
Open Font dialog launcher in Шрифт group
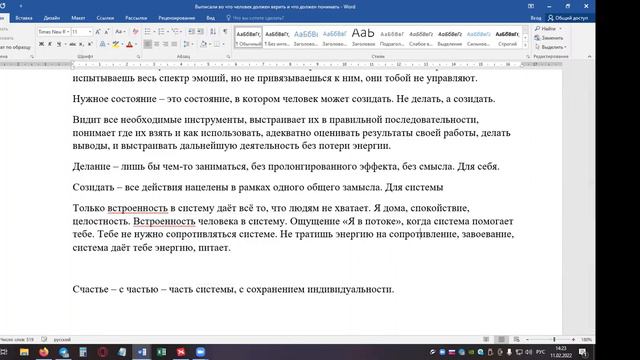click(138, 57)
